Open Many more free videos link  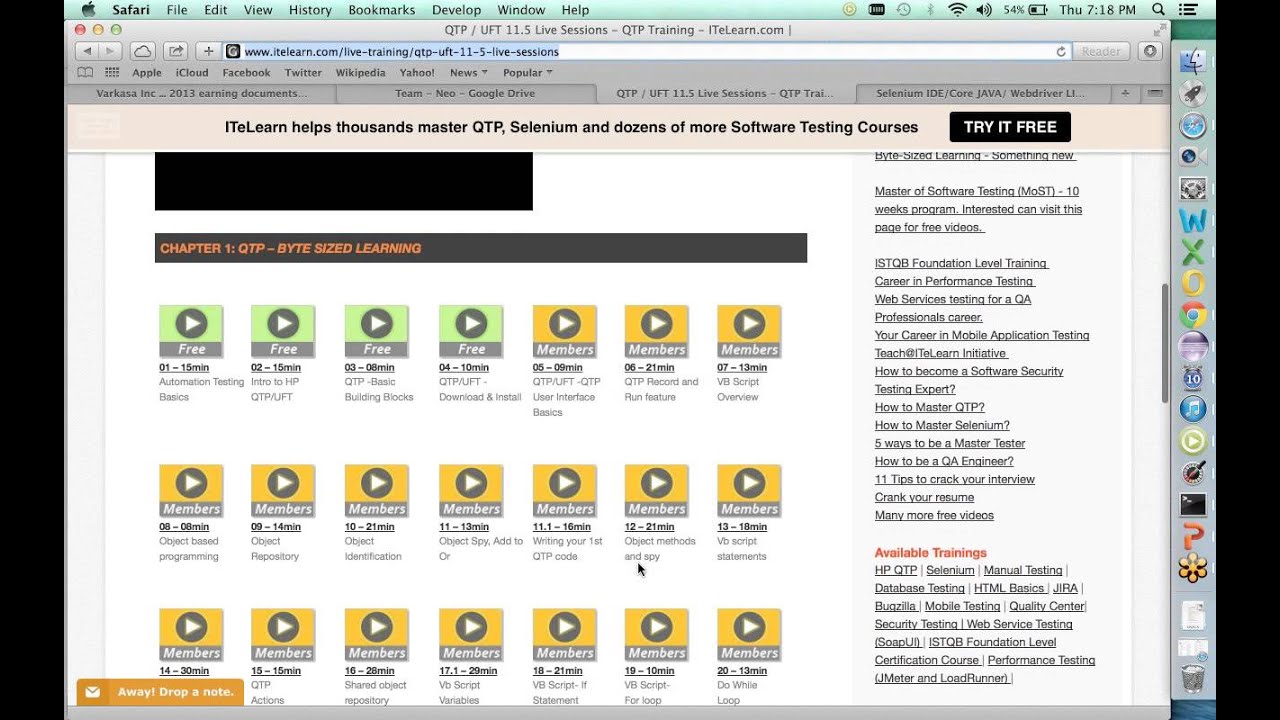(x=934, y=515)
